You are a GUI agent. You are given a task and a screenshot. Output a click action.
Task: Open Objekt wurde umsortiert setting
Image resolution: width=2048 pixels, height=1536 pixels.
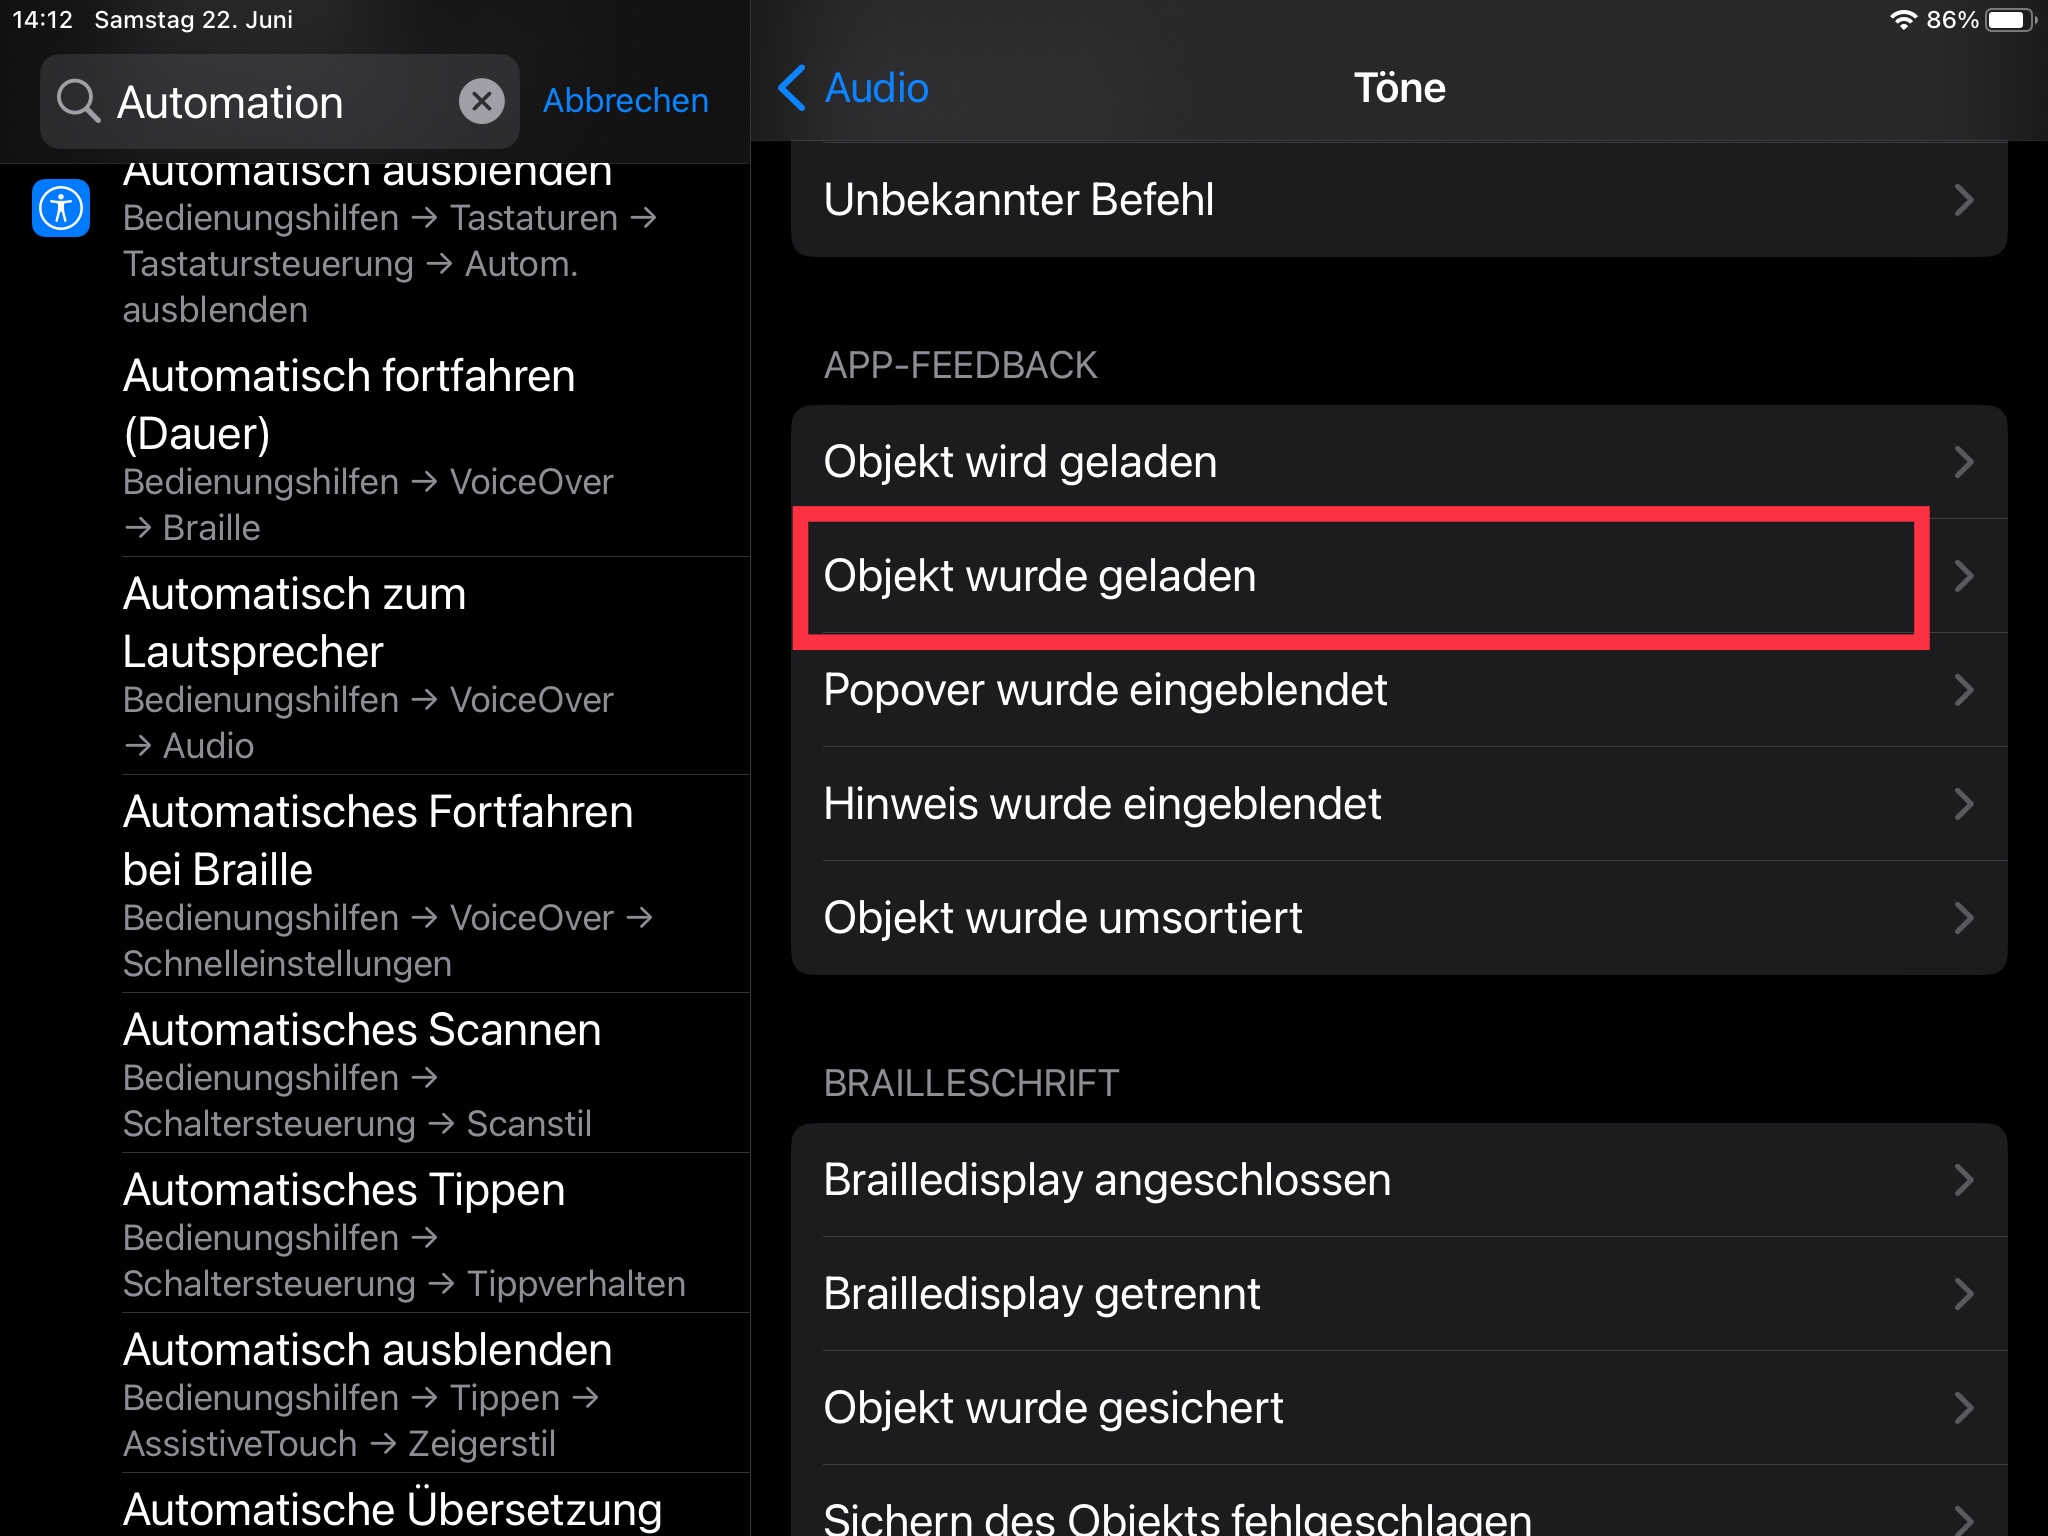(x=1398, y=918)
